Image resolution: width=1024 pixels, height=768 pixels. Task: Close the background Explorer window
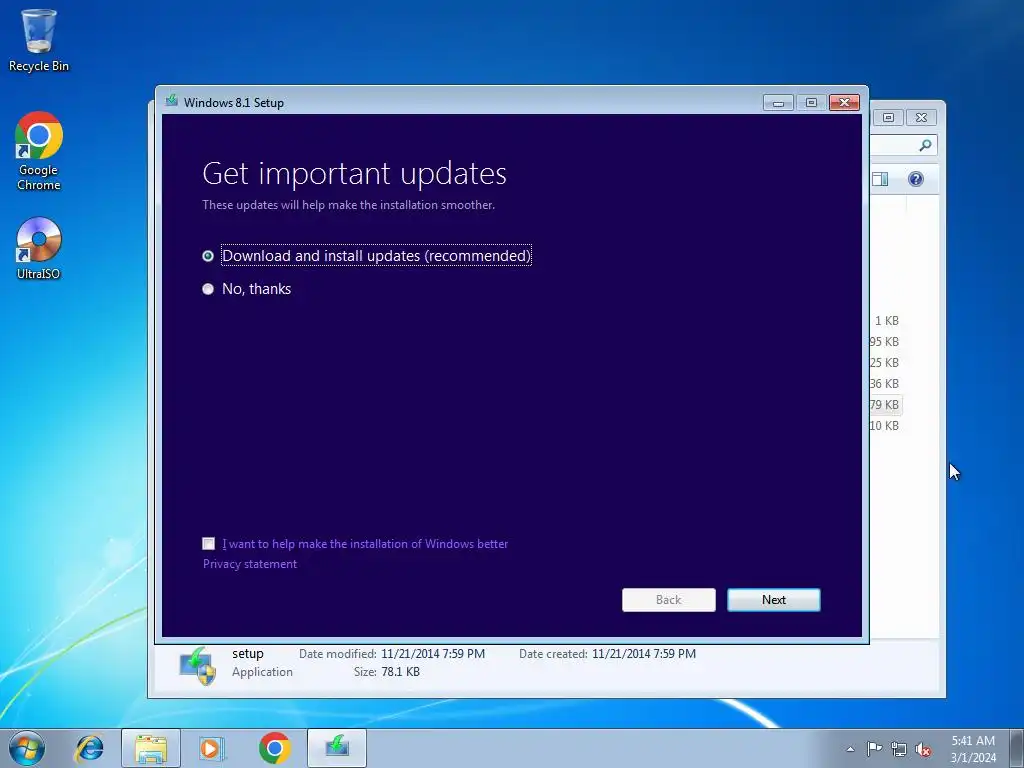pyautogui.click(x=921, y=118)
